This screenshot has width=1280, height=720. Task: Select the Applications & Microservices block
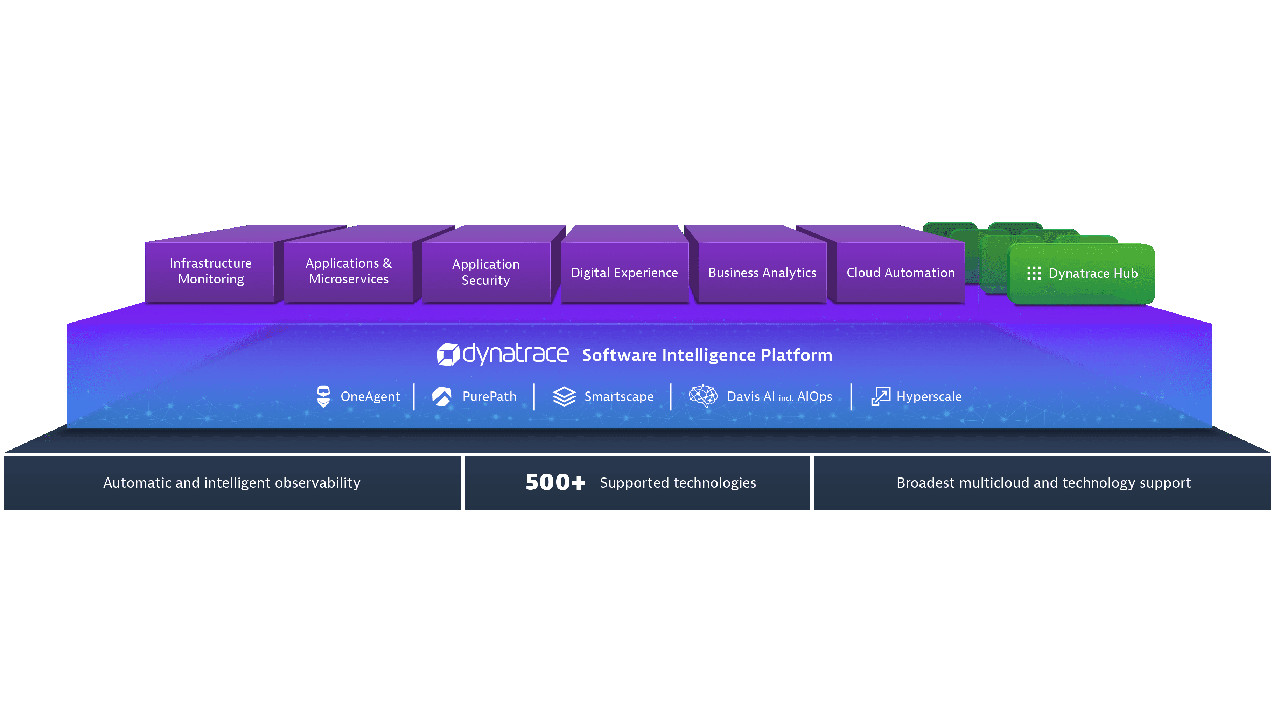coord(348,271)
